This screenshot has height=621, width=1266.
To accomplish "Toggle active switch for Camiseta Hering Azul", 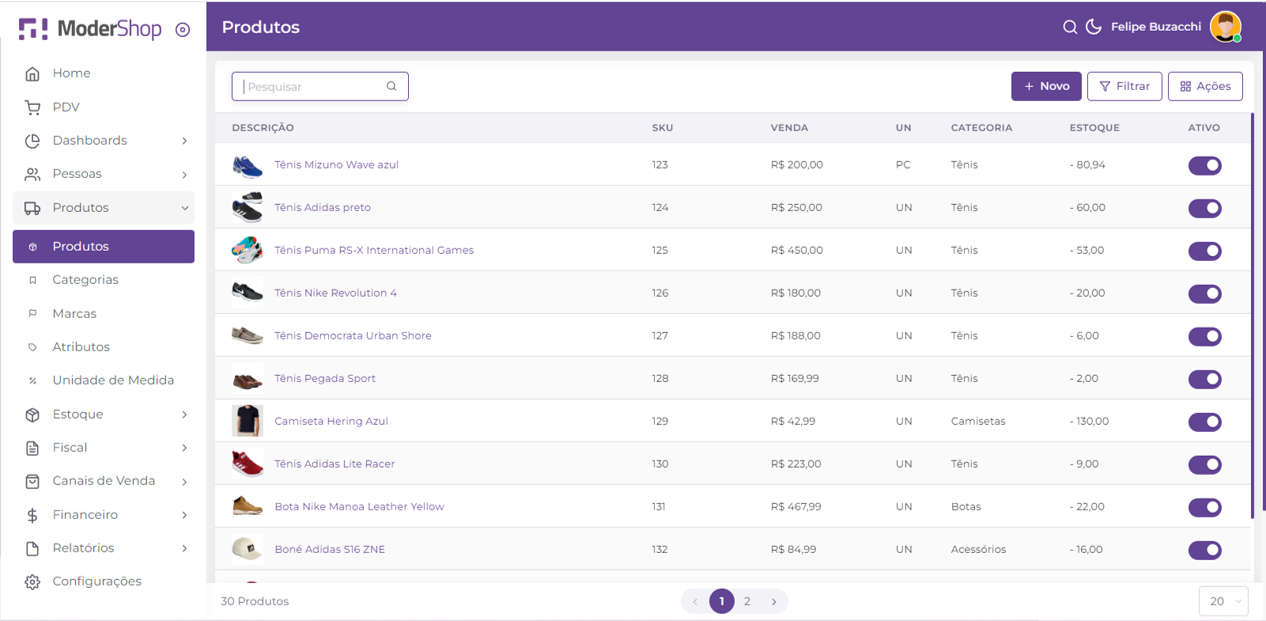I will click(x=1204, y=422).
